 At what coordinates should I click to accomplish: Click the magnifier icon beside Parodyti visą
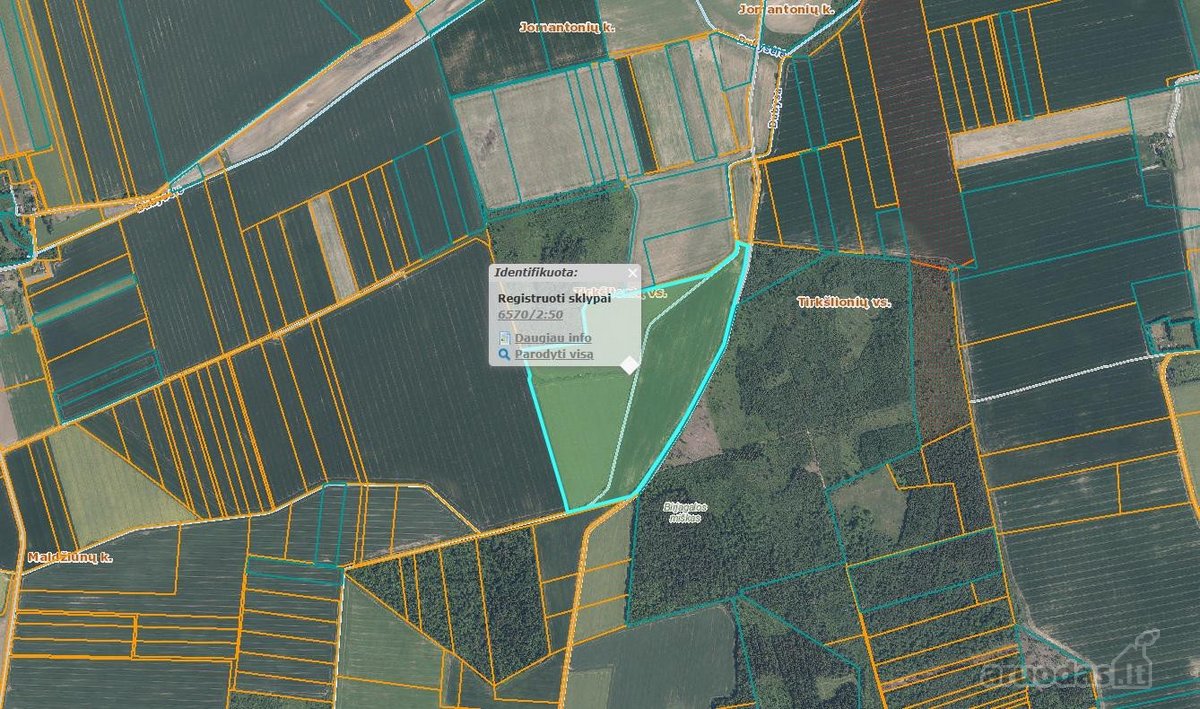(505, 353)
